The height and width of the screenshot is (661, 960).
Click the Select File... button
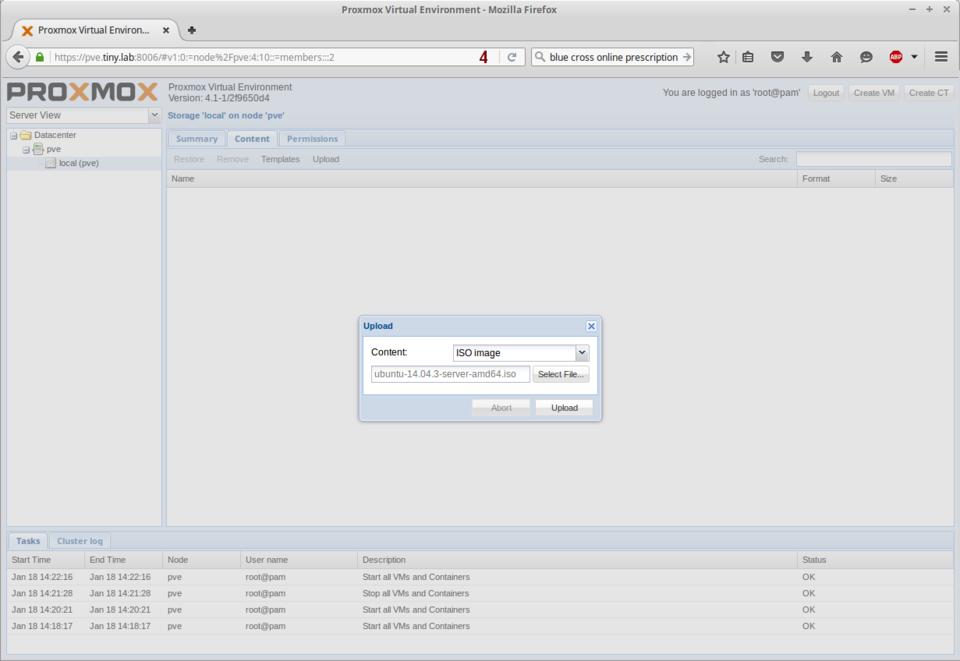pos(560,374)
